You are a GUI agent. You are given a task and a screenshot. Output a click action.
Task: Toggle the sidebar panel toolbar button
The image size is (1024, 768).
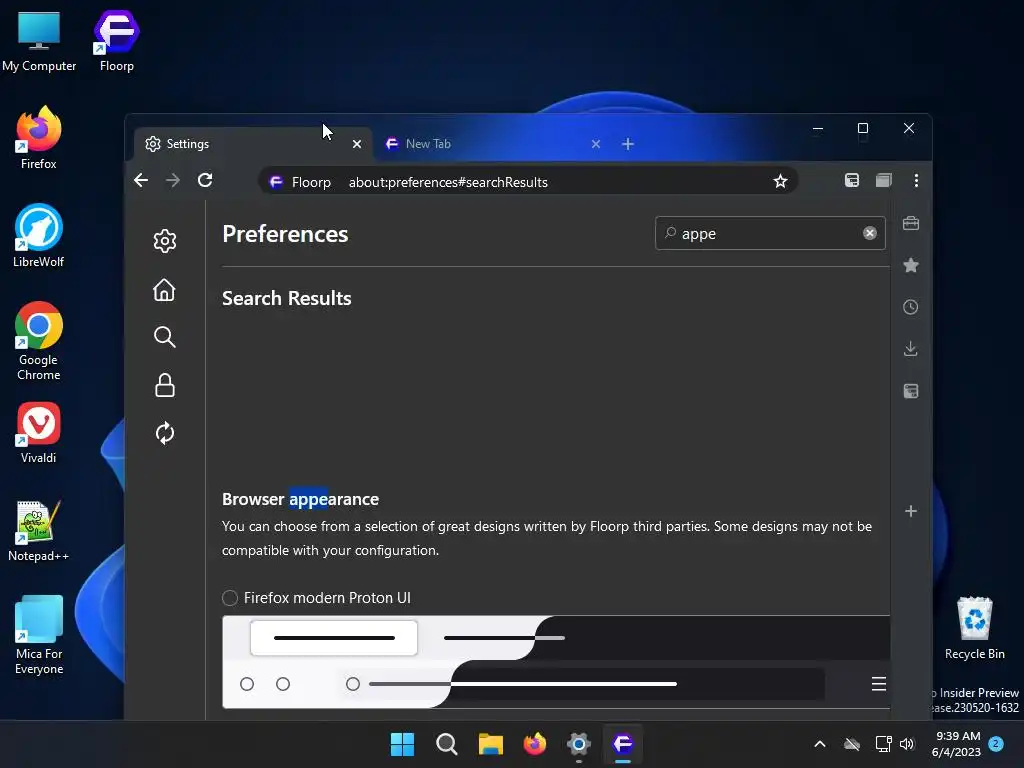tap(852, 180)
